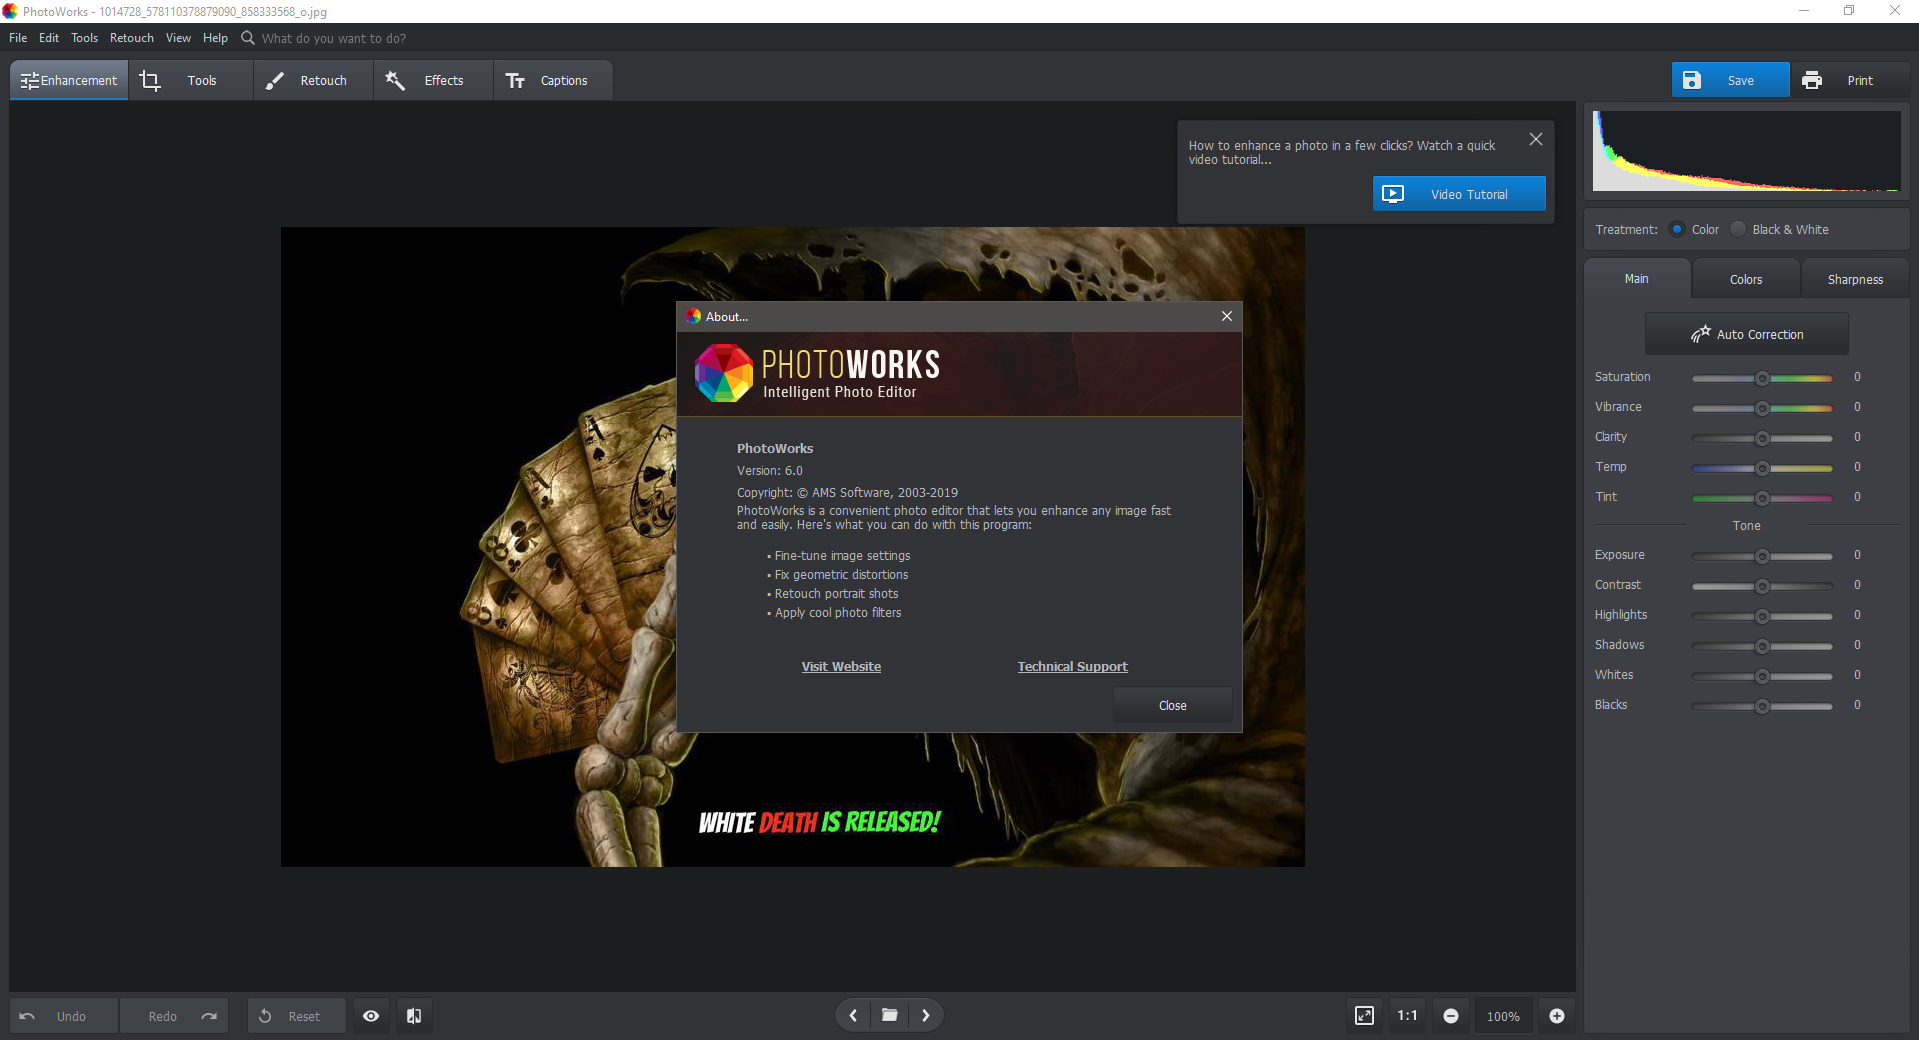The height and width of the screenshot is (1040, 1919).
Task: Click the Undo arrow icon
Action: (27, 1016)
